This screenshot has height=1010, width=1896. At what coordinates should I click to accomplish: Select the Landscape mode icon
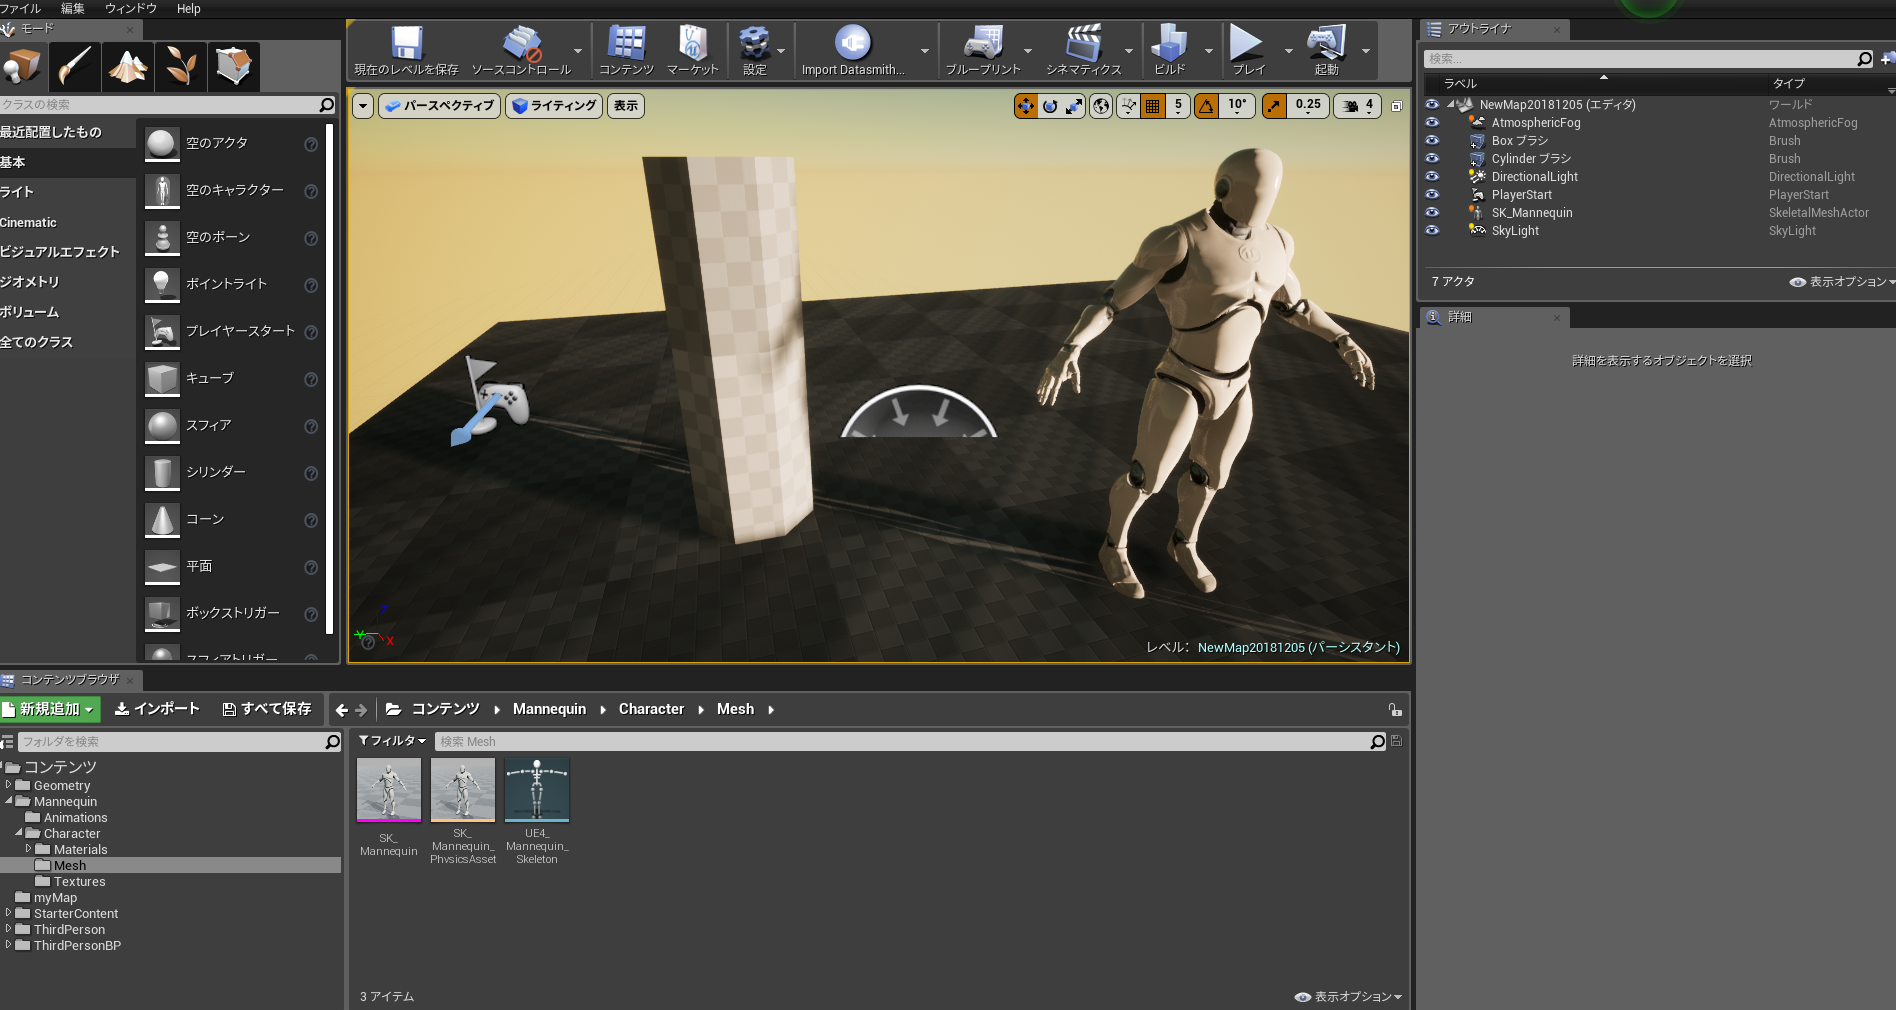tap(128, 67)
